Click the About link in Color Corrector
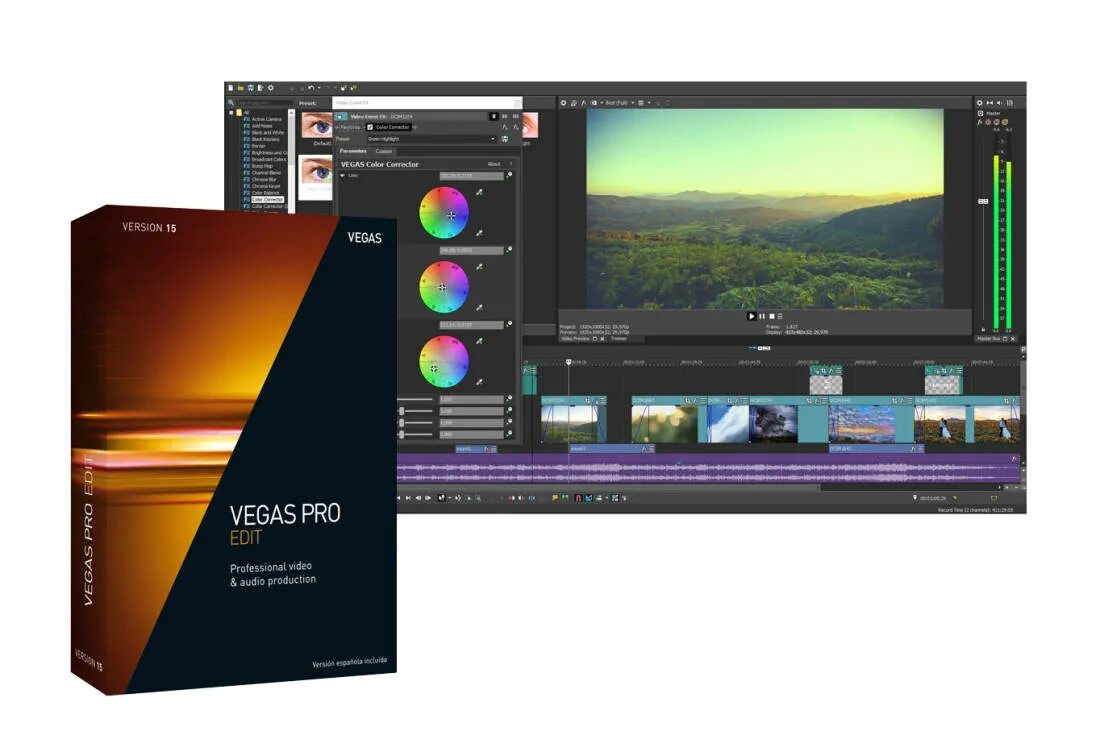Viewport: 1100px width, 756px height. pyautogui.click(x=494, y=164)
